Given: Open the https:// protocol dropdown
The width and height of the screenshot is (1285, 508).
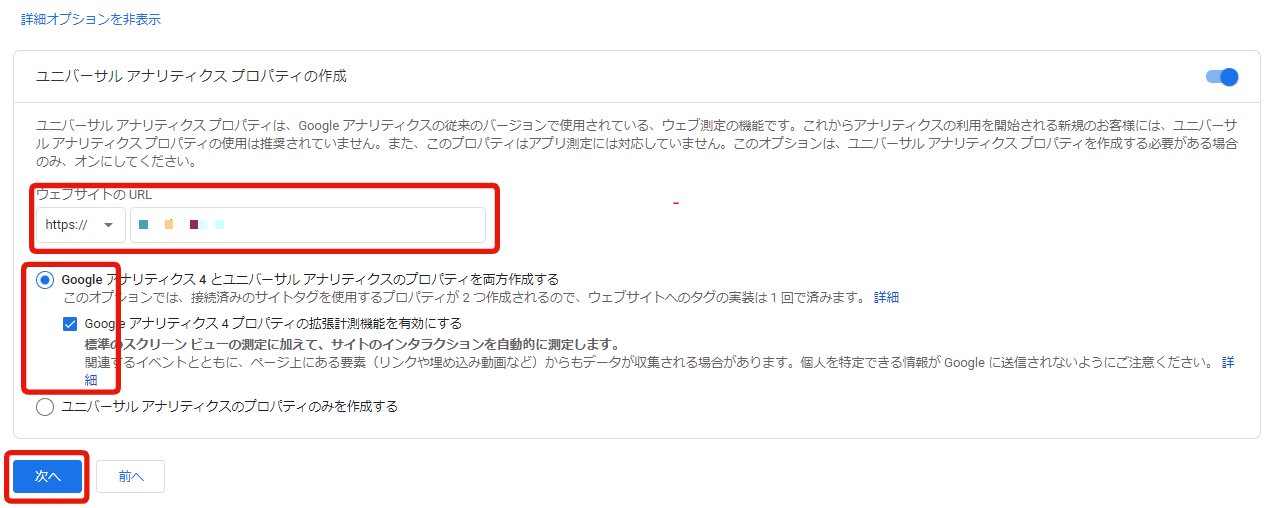Looking at the screenshot, I should tap(81, 225).
